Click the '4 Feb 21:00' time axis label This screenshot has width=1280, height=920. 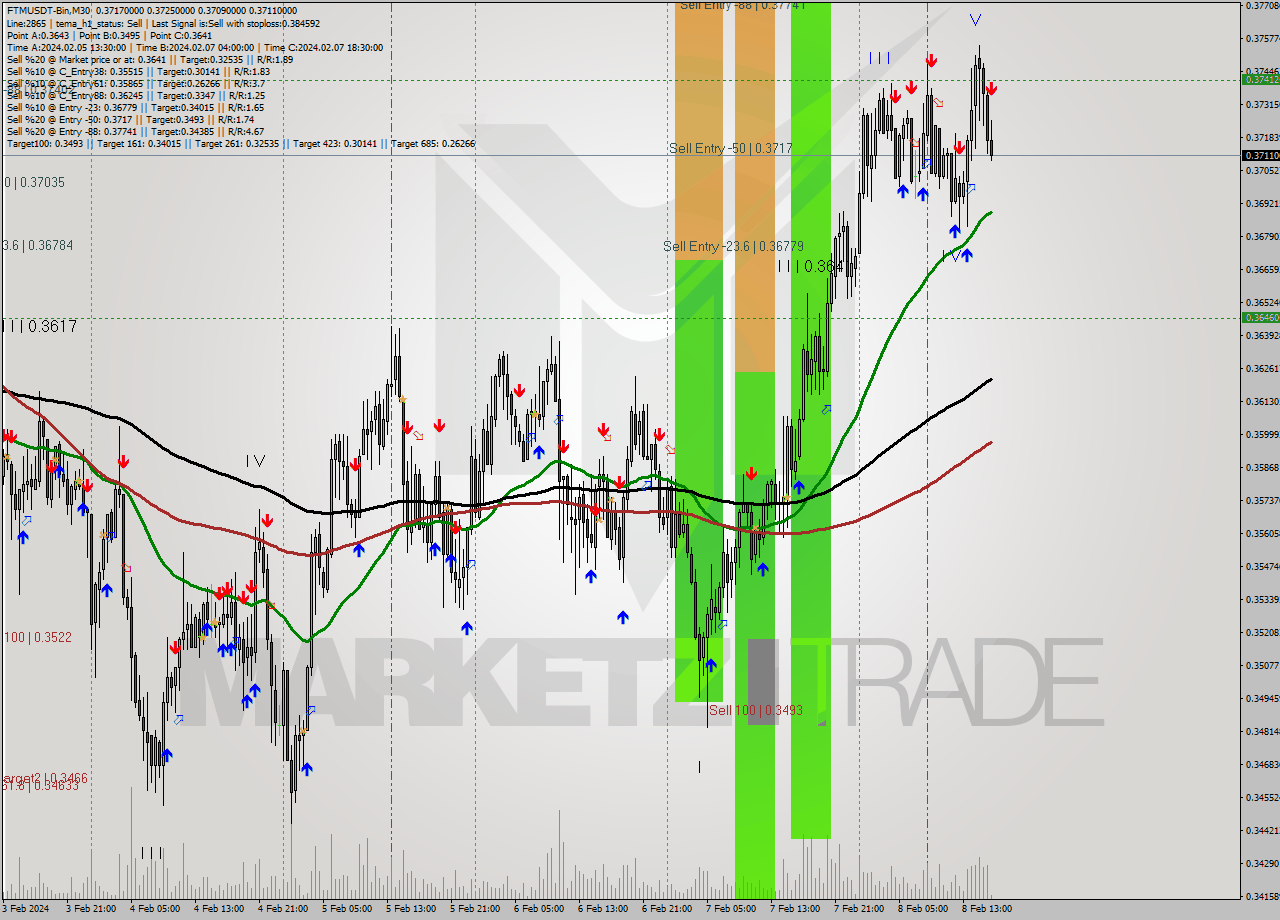pos(282,909)
